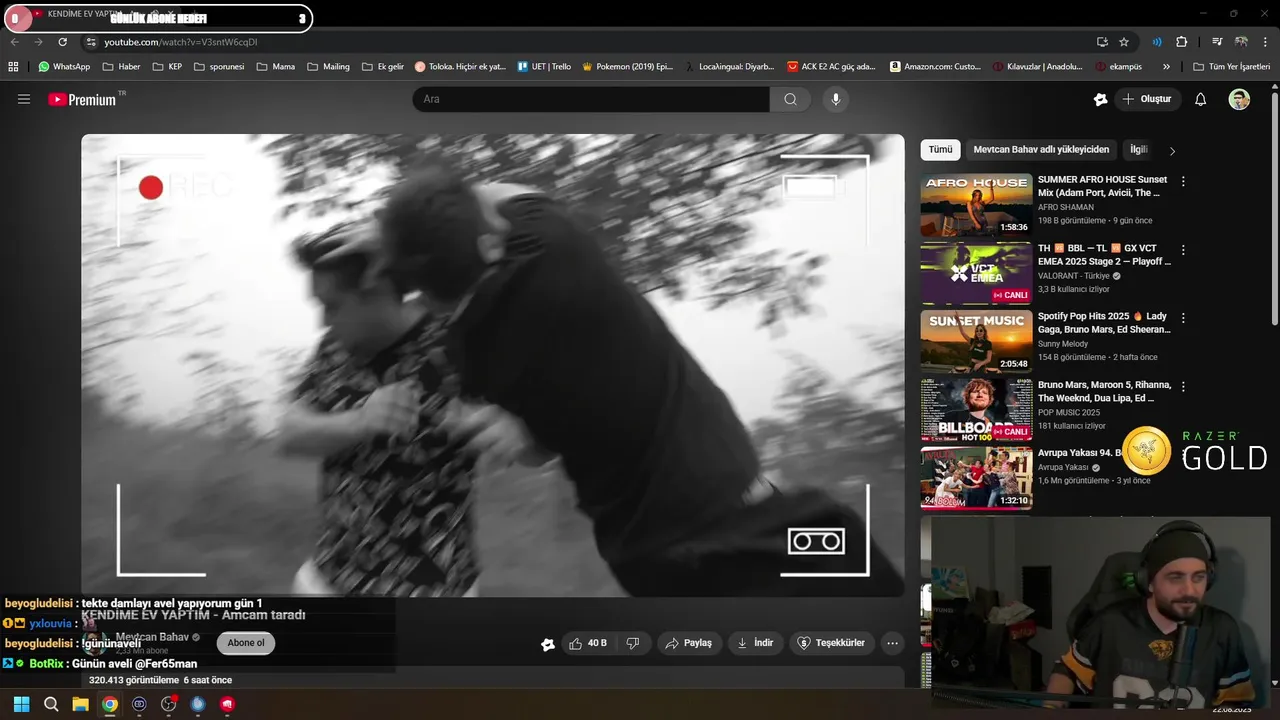
Task: Start voice search with microphone icon
Action: (836, 99)
